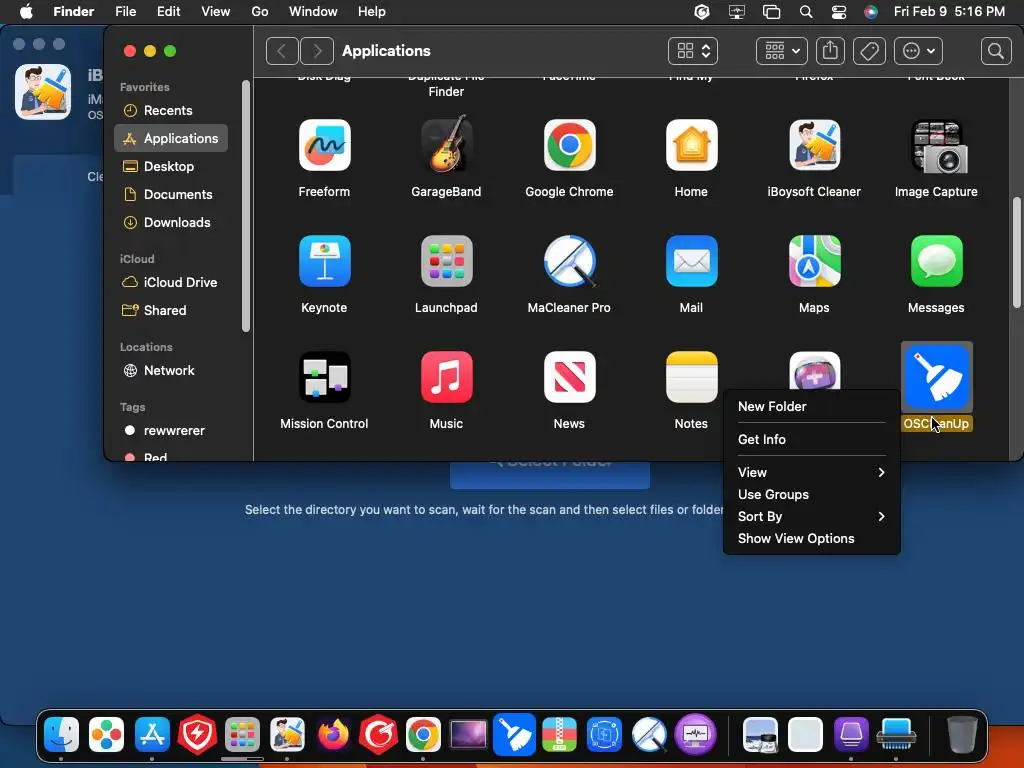This screenshot has width=1024, height=768.
Task: Open Spotlight search in the menu bar
Action: pos(806,12)
